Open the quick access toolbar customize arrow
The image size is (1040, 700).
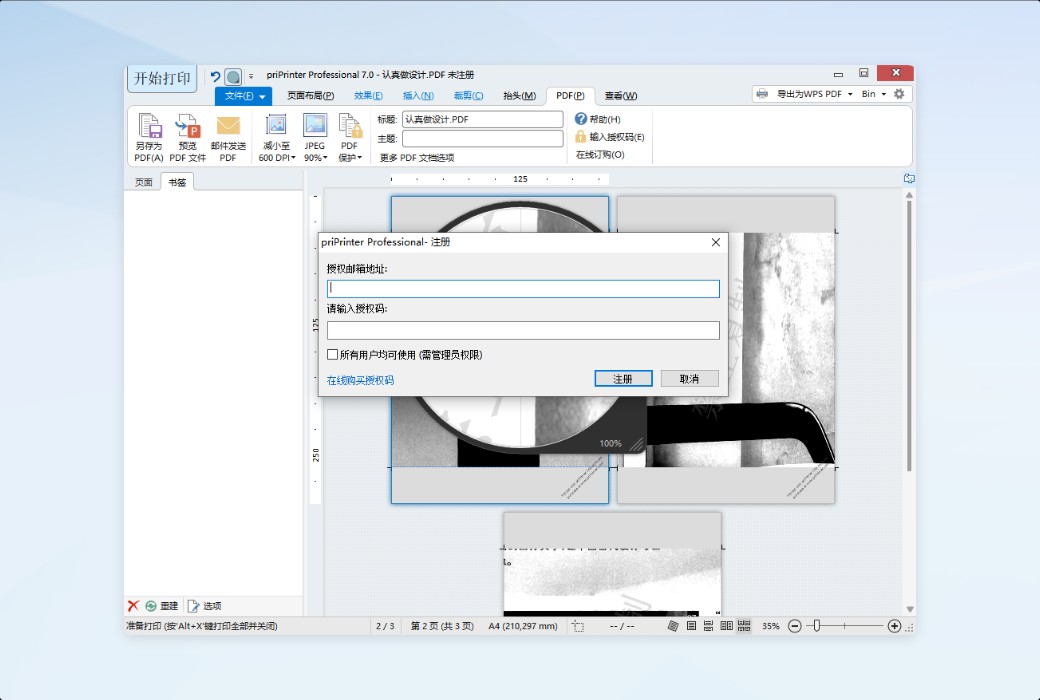coord(251,77)
